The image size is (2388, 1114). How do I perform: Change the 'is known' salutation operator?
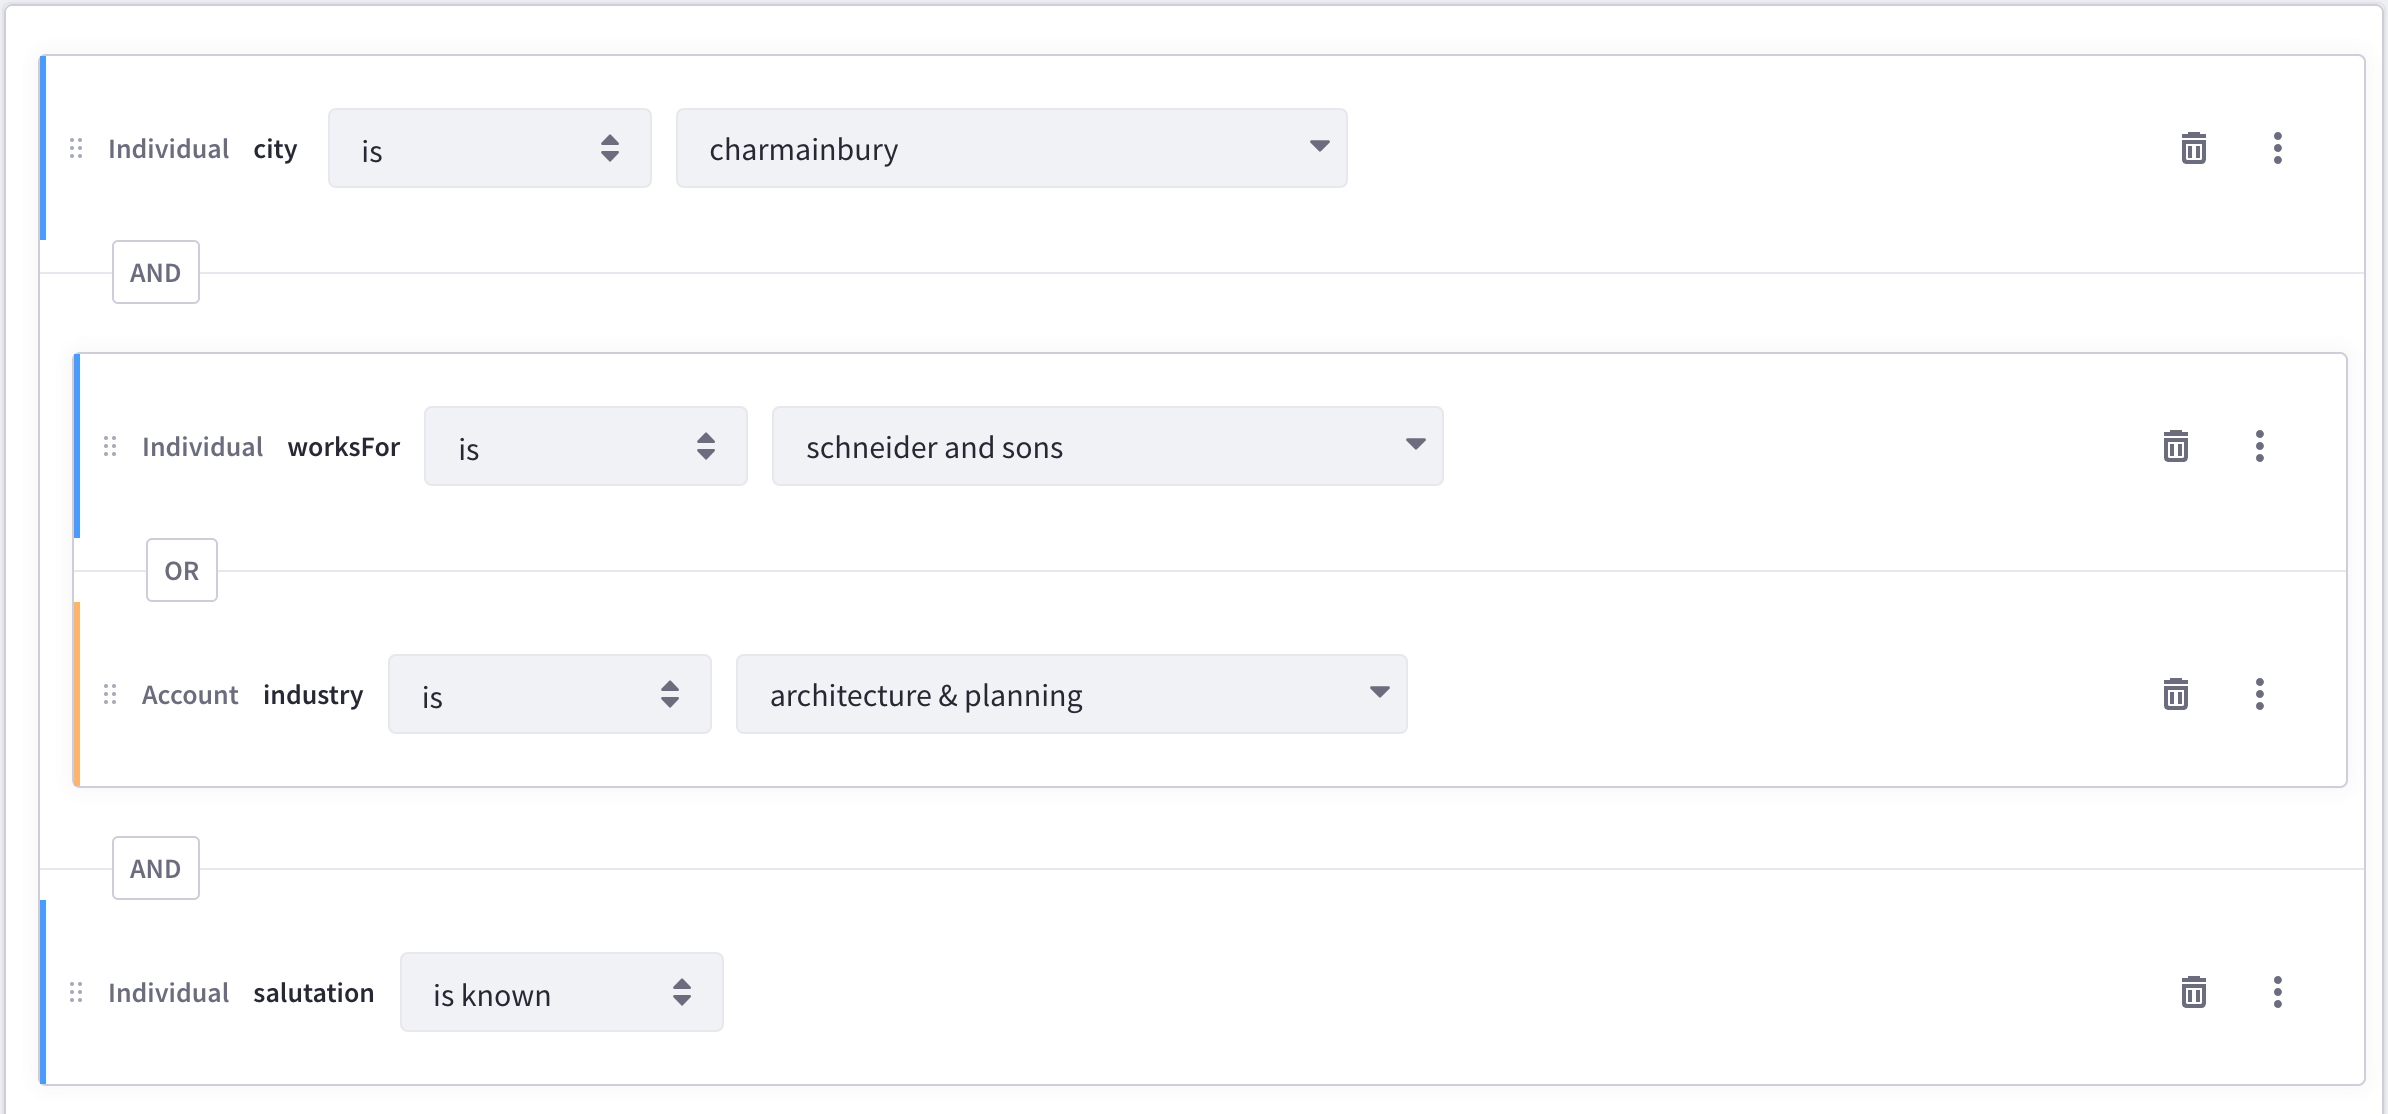[x=561, y=992]
